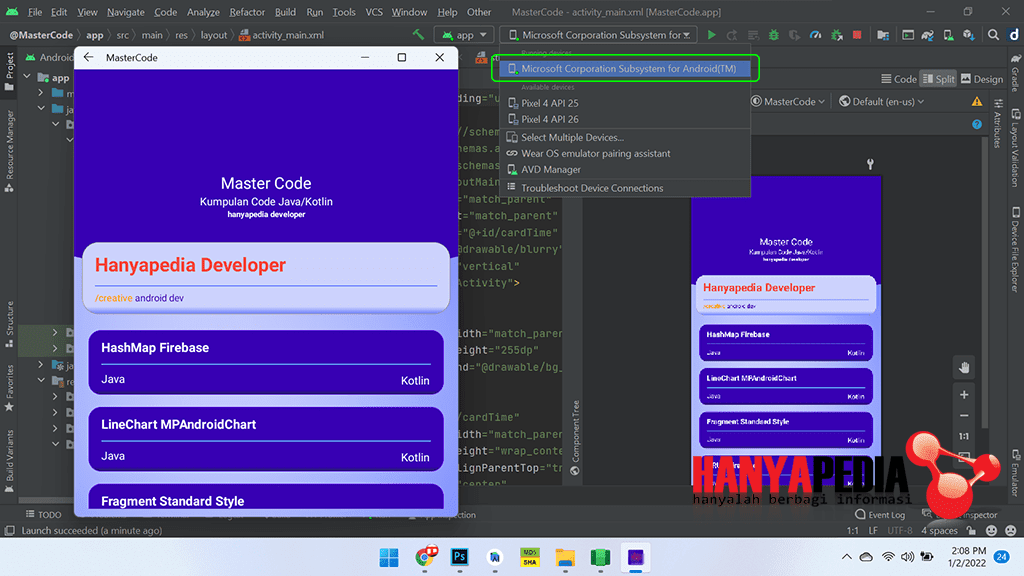The width and height of the screenshot is (1024, 576).
Task: Select Troubleshoot Device Connections
Action: point(625,188)
